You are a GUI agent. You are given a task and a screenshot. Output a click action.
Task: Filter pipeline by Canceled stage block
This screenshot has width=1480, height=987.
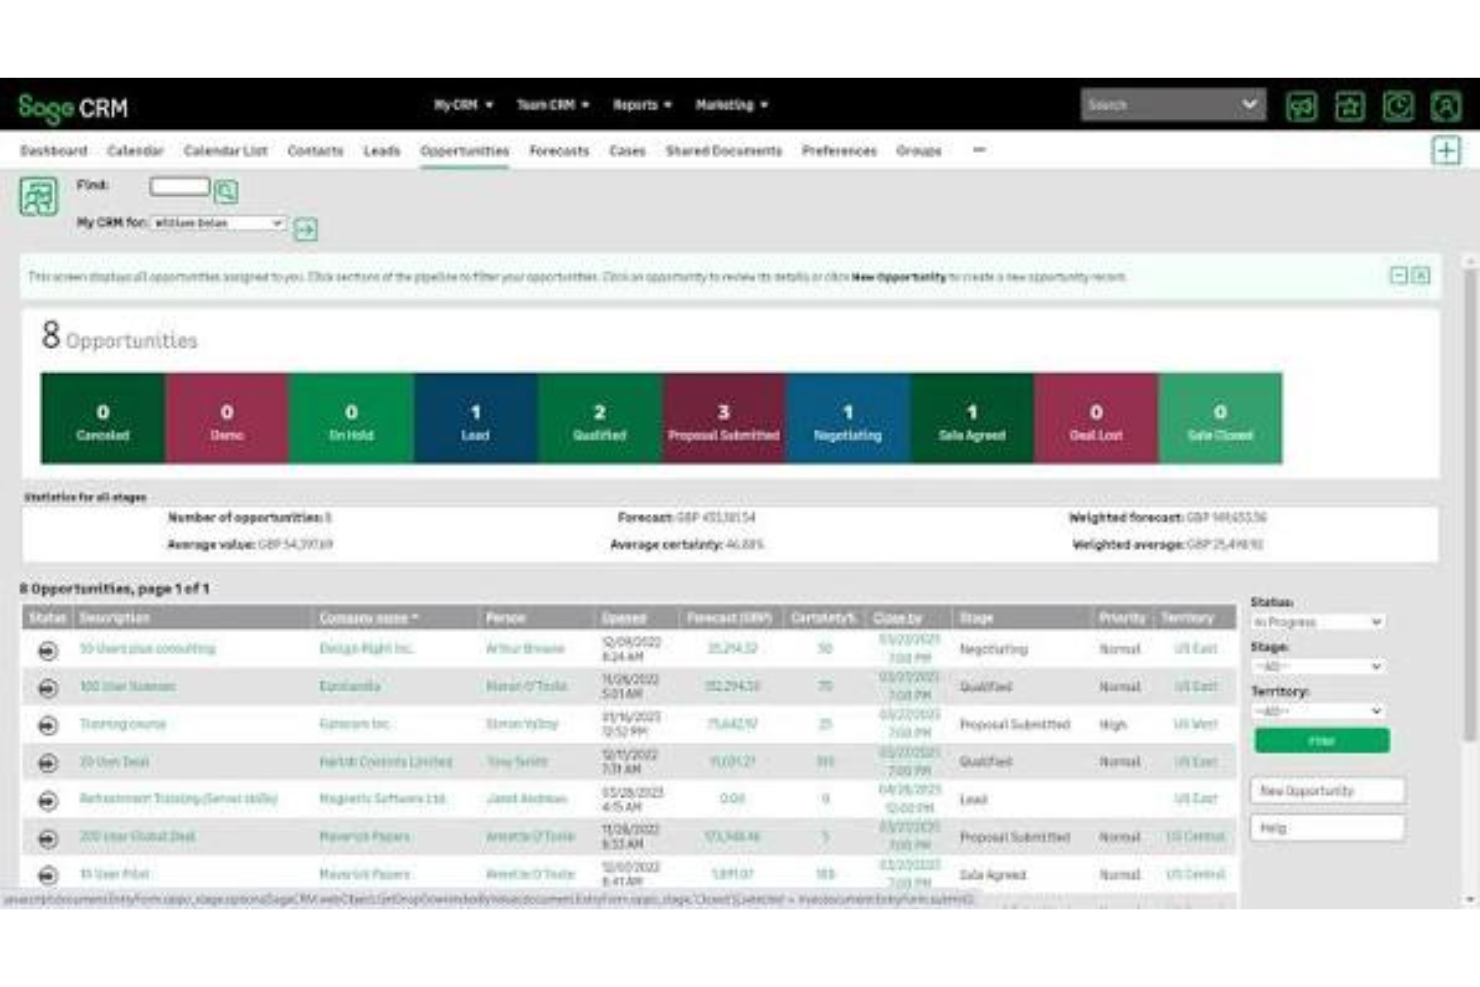click(103, 419)
